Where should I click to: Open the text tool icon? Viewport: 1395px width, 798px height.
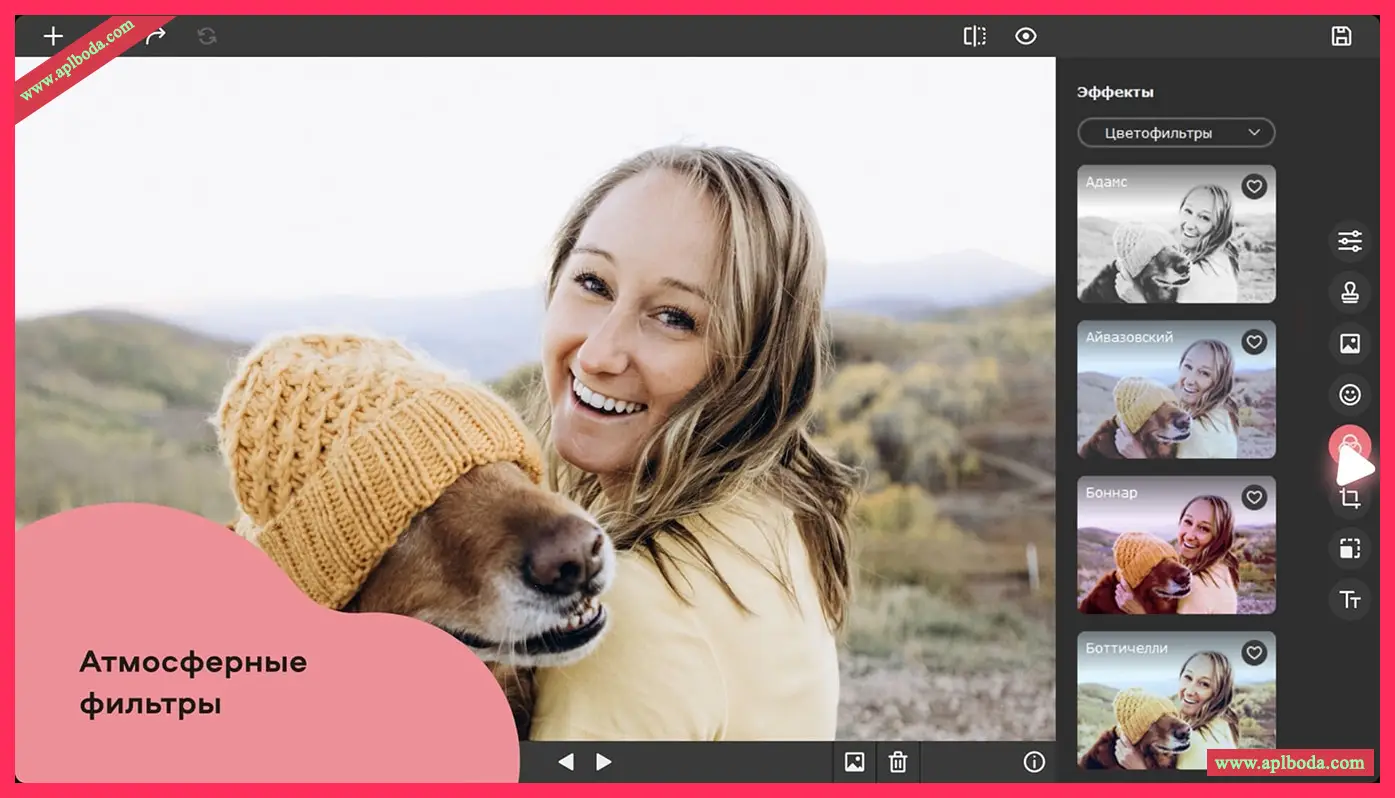click(1350, 599)
